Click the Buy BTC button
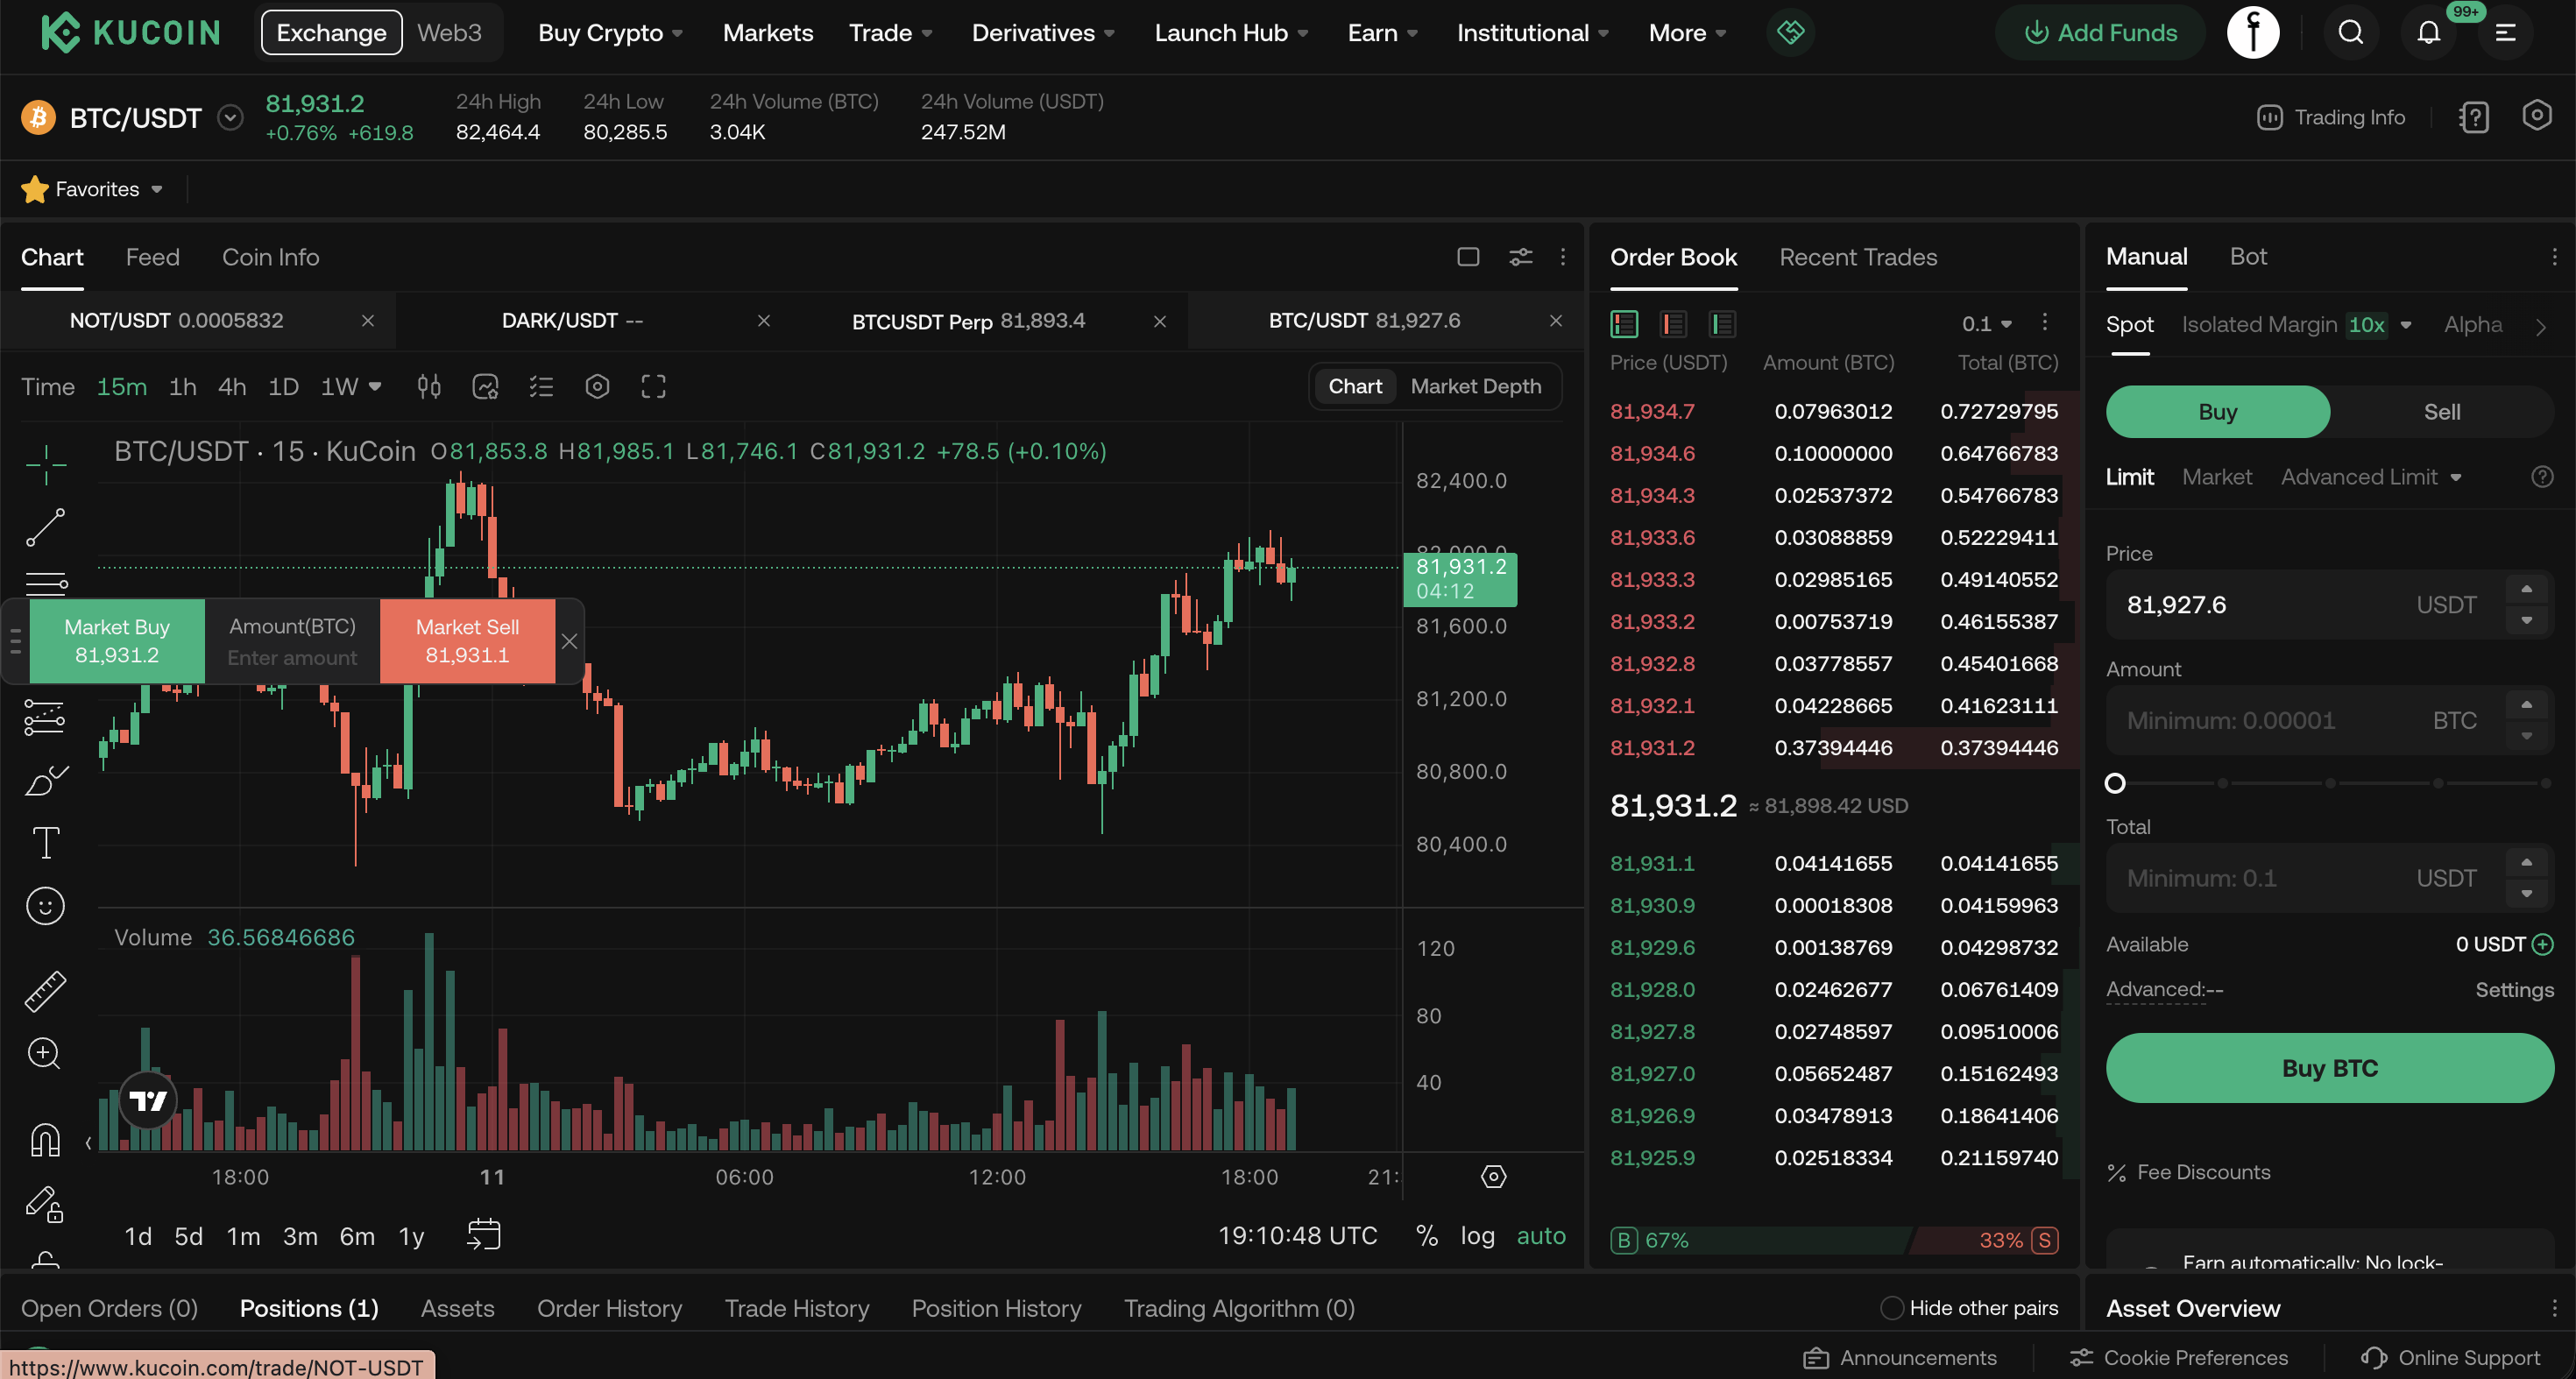Viewport: 2576px width, 1379px height. pos(2329,1068)
